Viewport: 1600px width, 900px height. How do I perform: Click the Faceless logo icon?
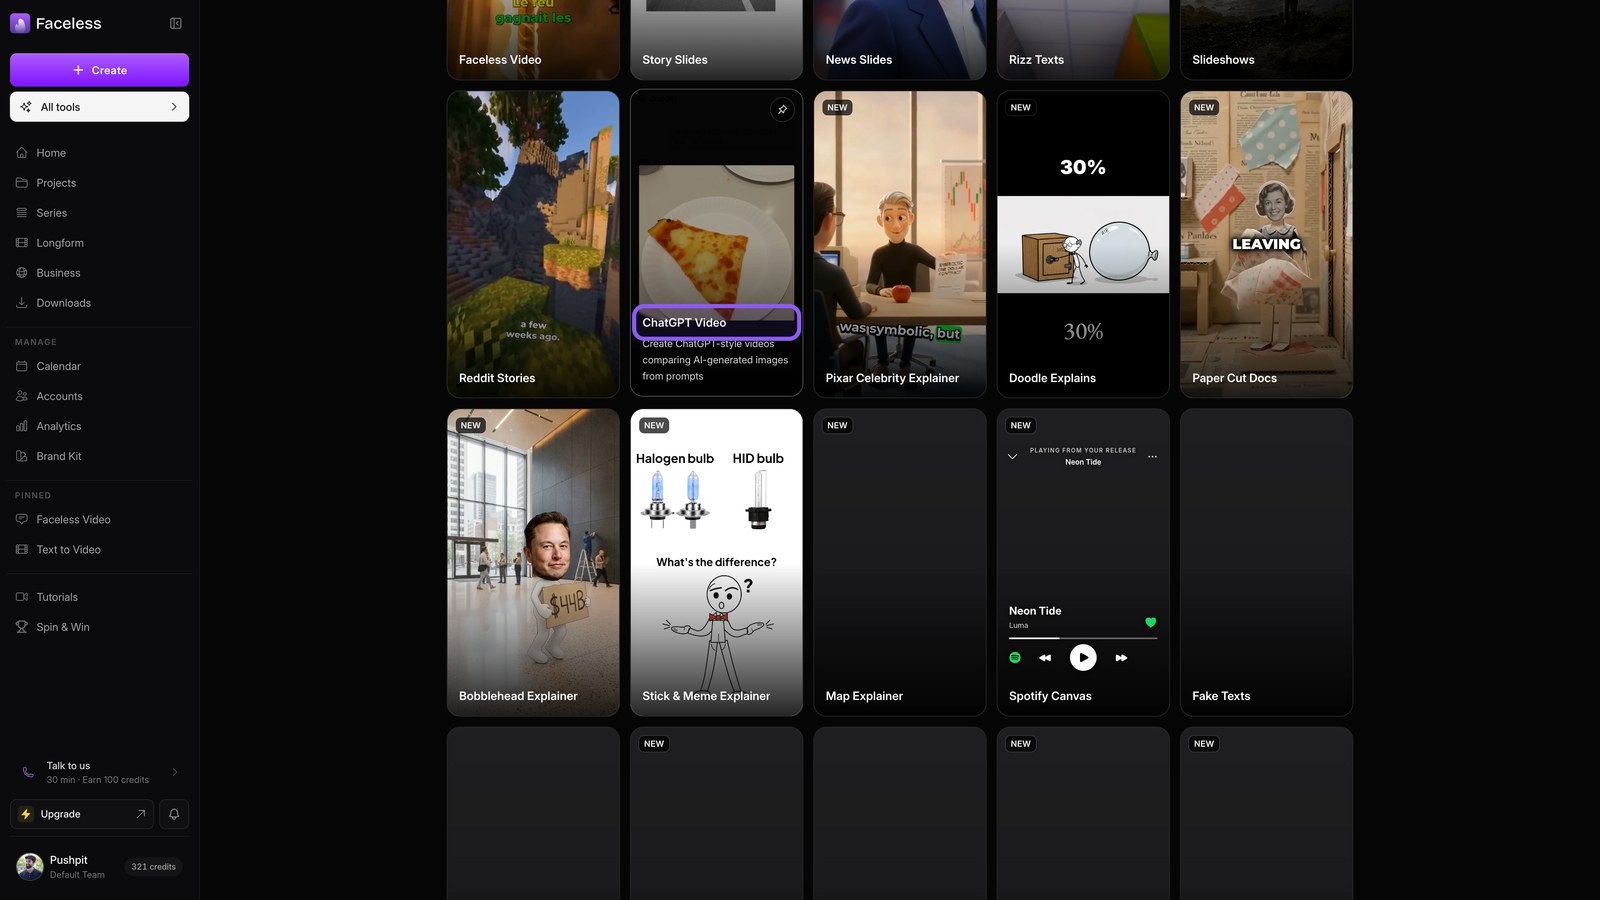click(20, 23)
